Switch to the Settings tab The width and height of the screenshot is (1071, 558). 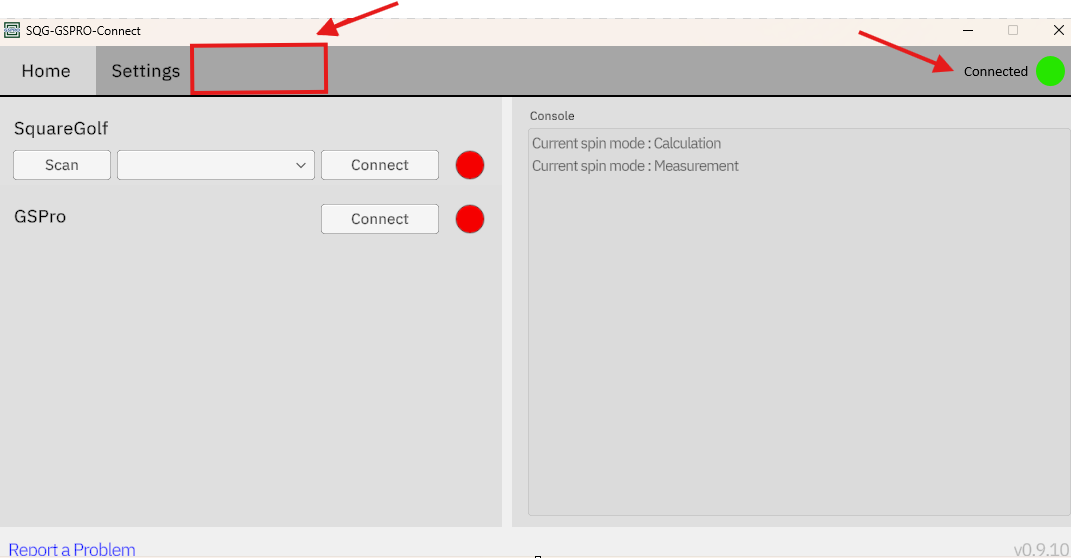click(145, 71)
